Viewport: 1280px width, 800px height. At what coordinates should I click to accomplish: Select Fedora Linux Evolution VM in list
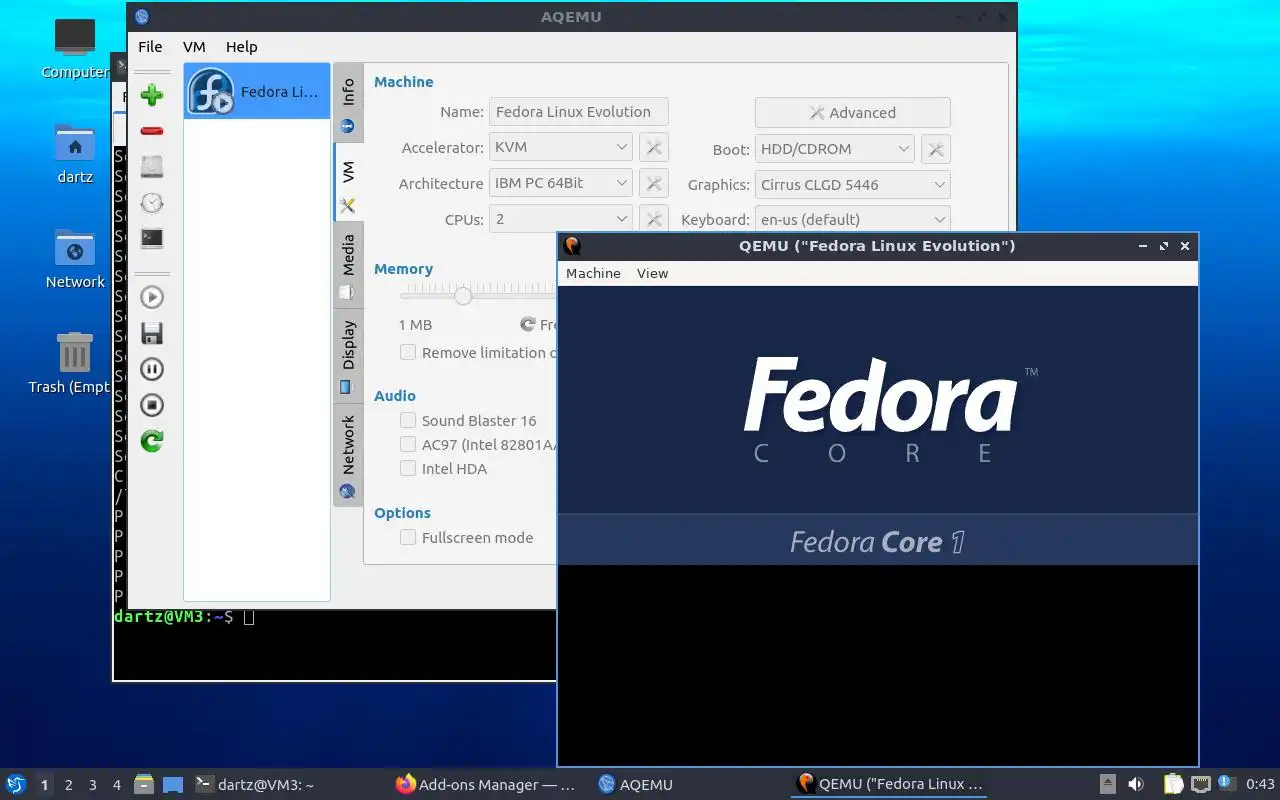tap(257, 91)
